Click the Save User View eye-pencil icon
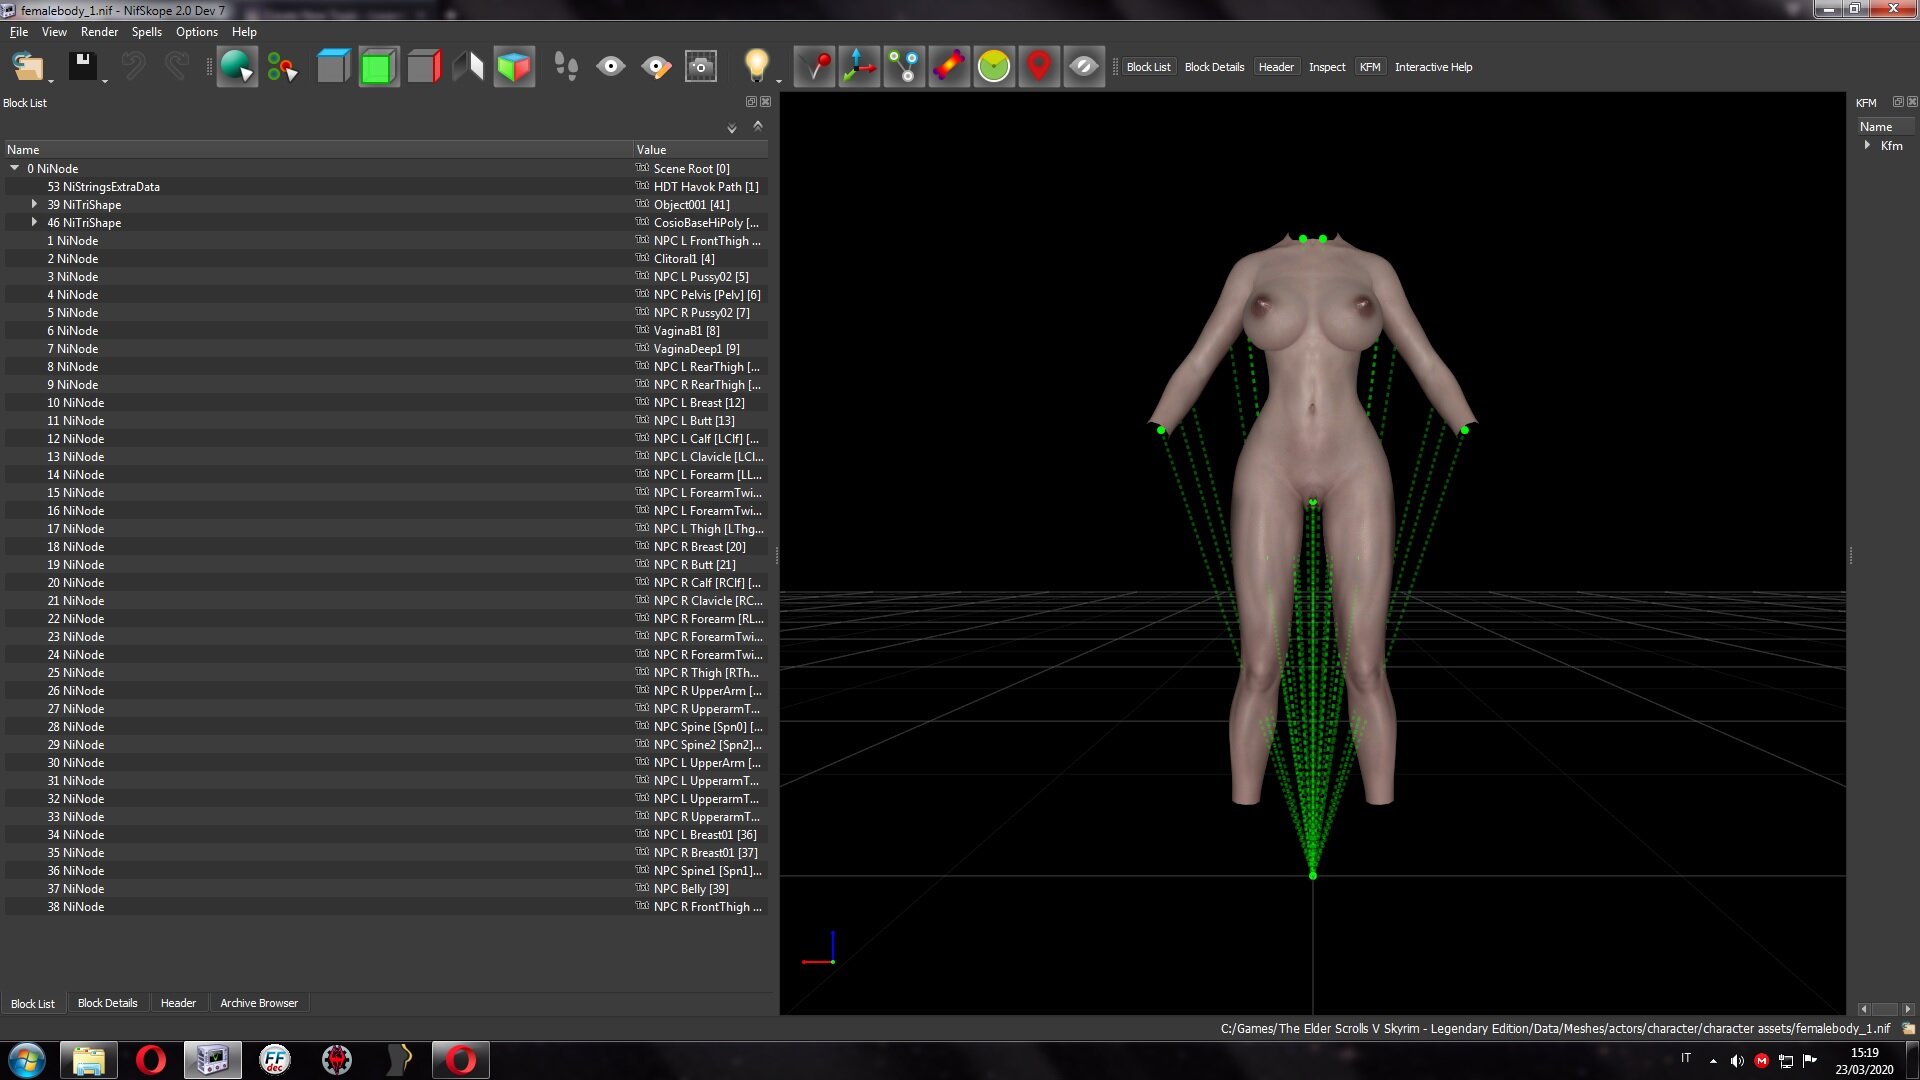1920x1080 pixels. [656, 67]
